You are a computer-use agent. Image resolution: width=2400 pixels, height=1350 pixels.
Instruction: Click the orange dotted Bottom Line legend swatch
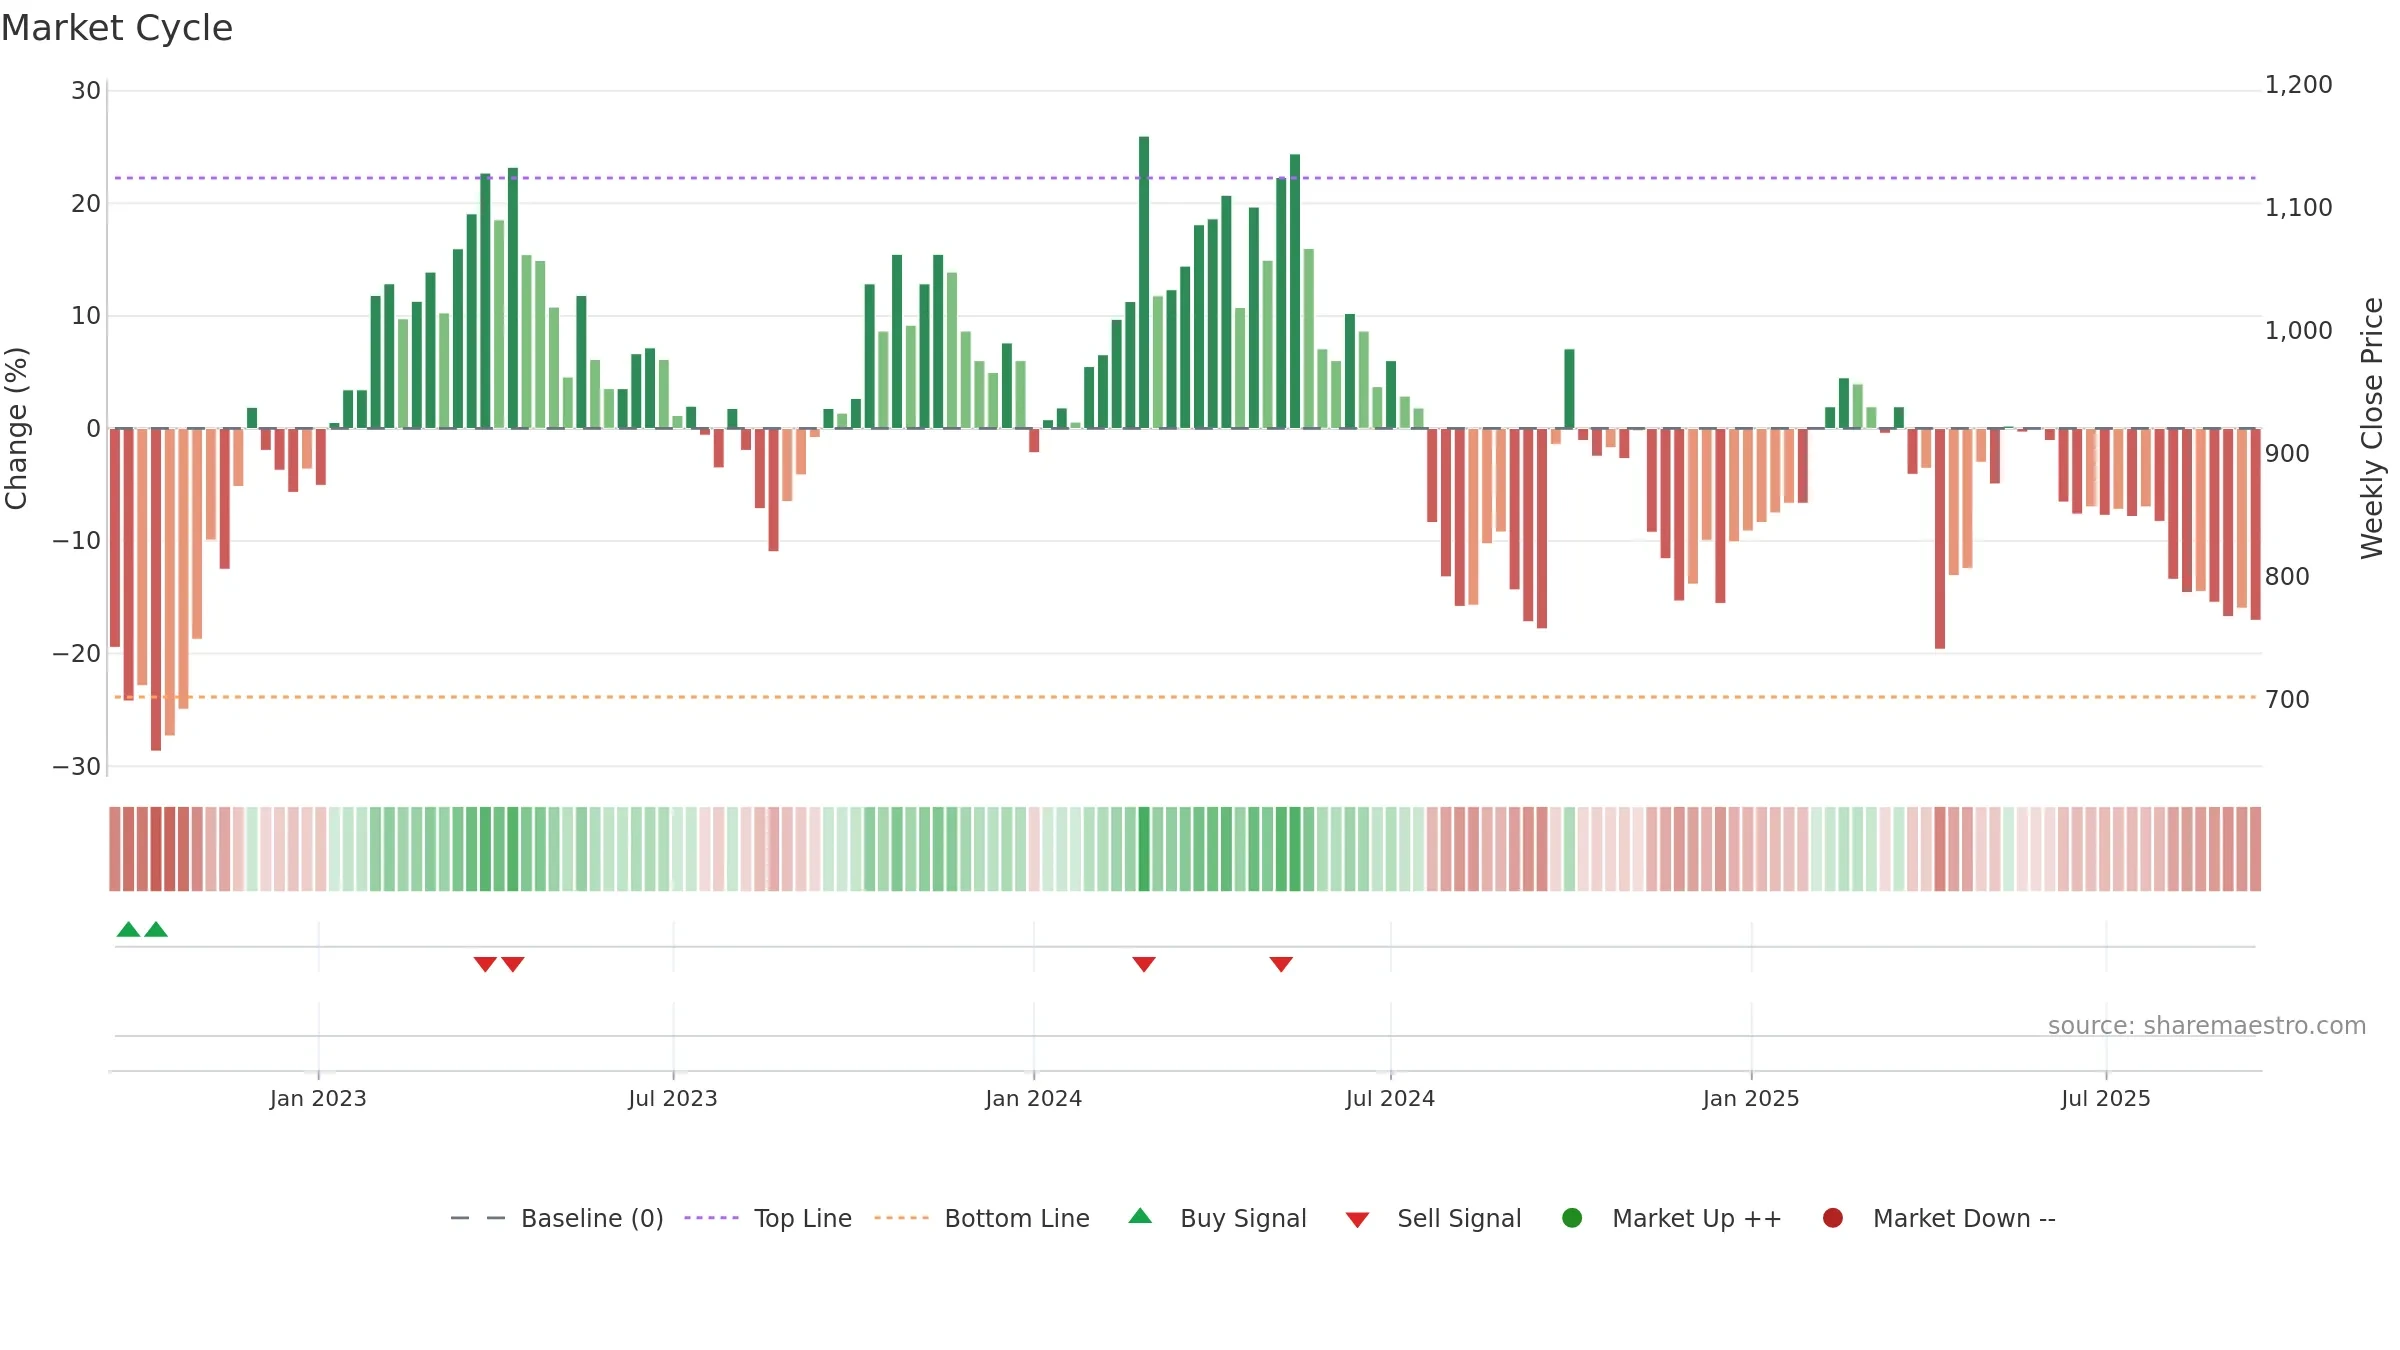[901, 1218]
